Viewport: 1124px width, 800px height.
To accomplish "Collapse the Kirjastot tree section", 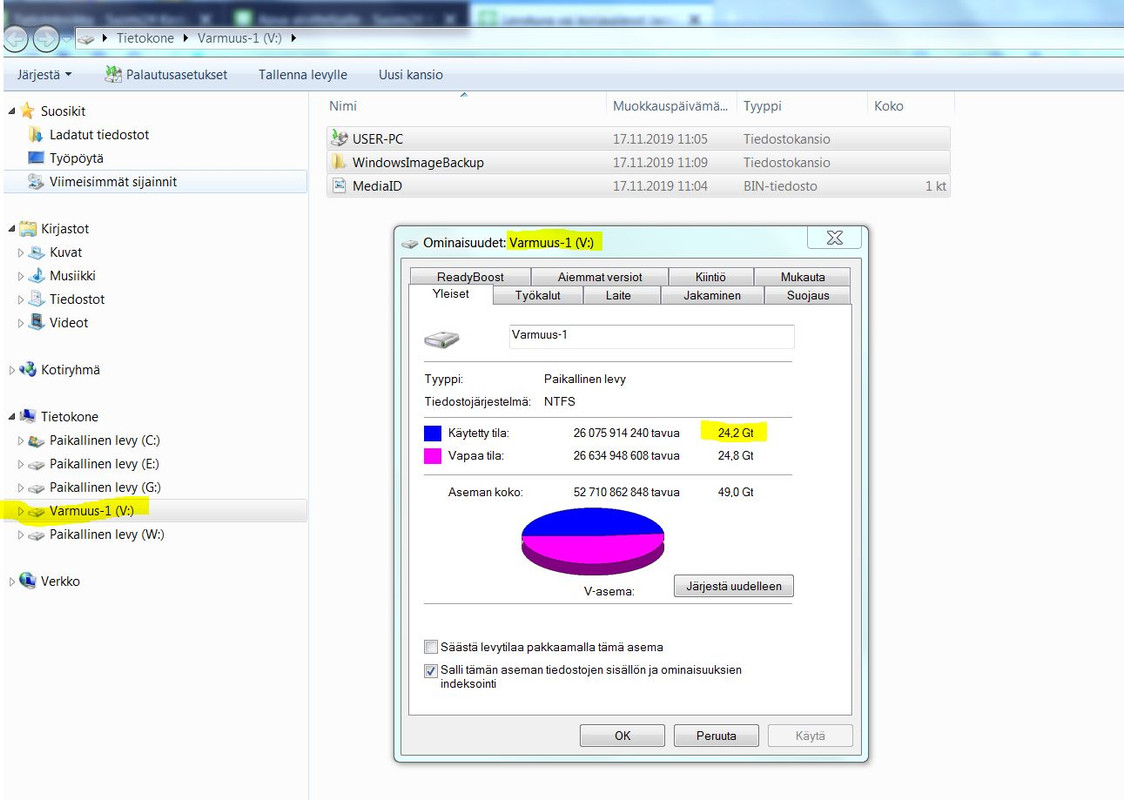I will tap(11, 229).
